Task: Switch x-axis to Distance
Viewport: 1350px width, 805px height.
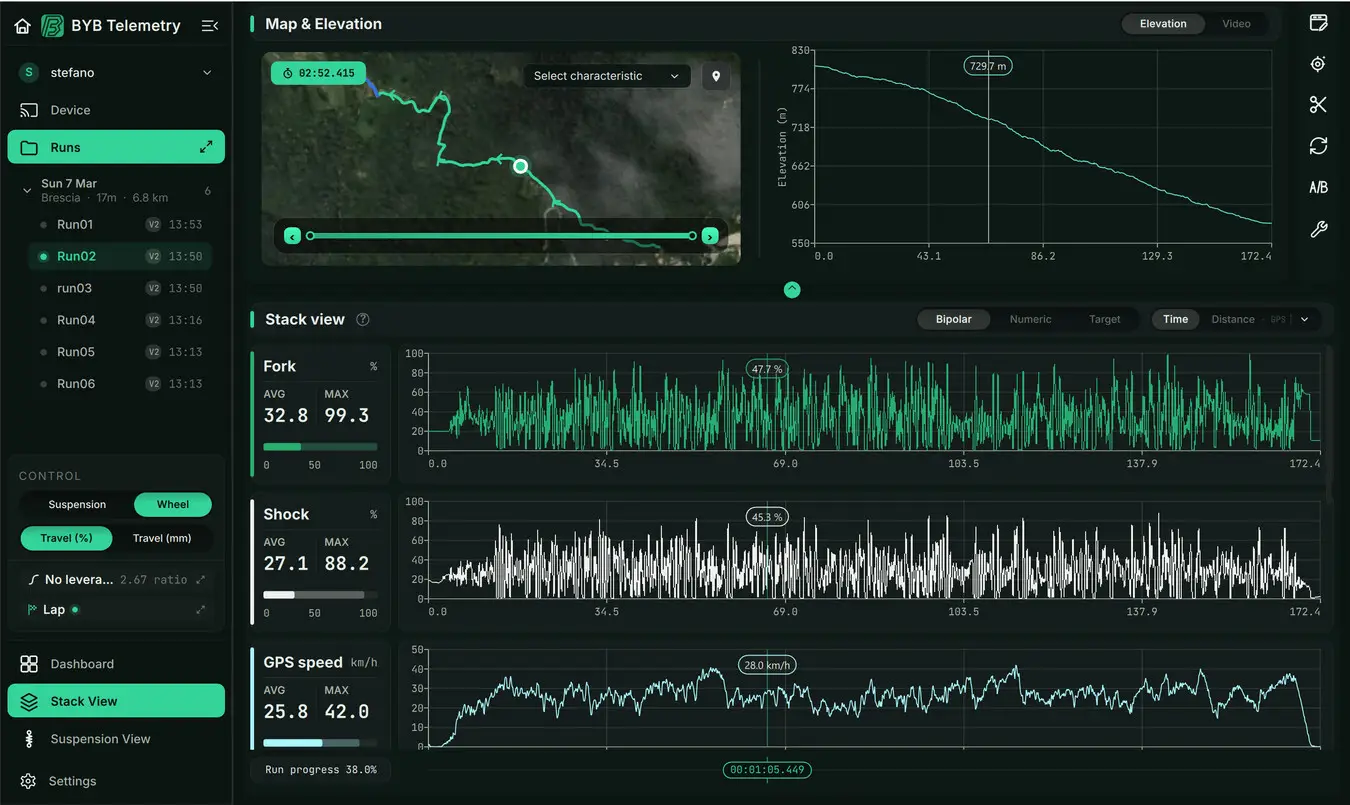Action: coord(1232,320)
